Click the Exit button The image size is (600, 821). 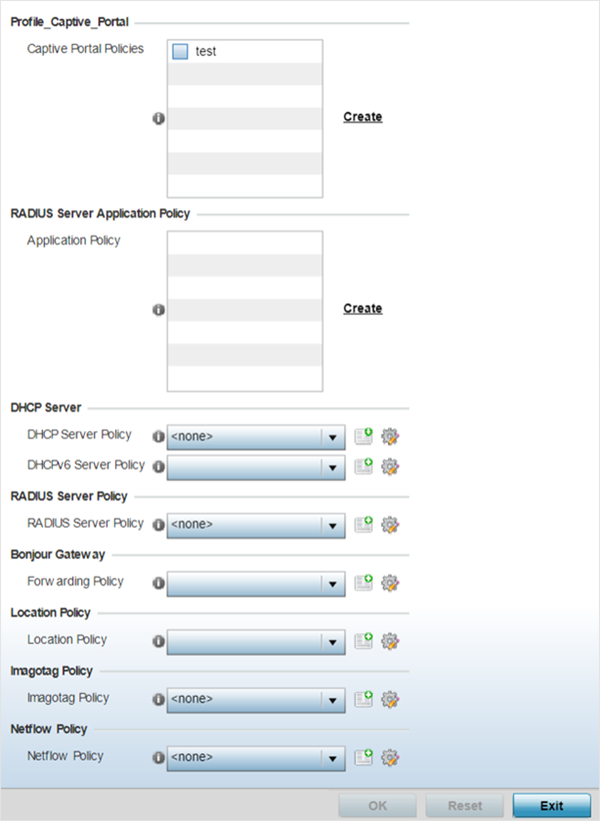point(552,806)
